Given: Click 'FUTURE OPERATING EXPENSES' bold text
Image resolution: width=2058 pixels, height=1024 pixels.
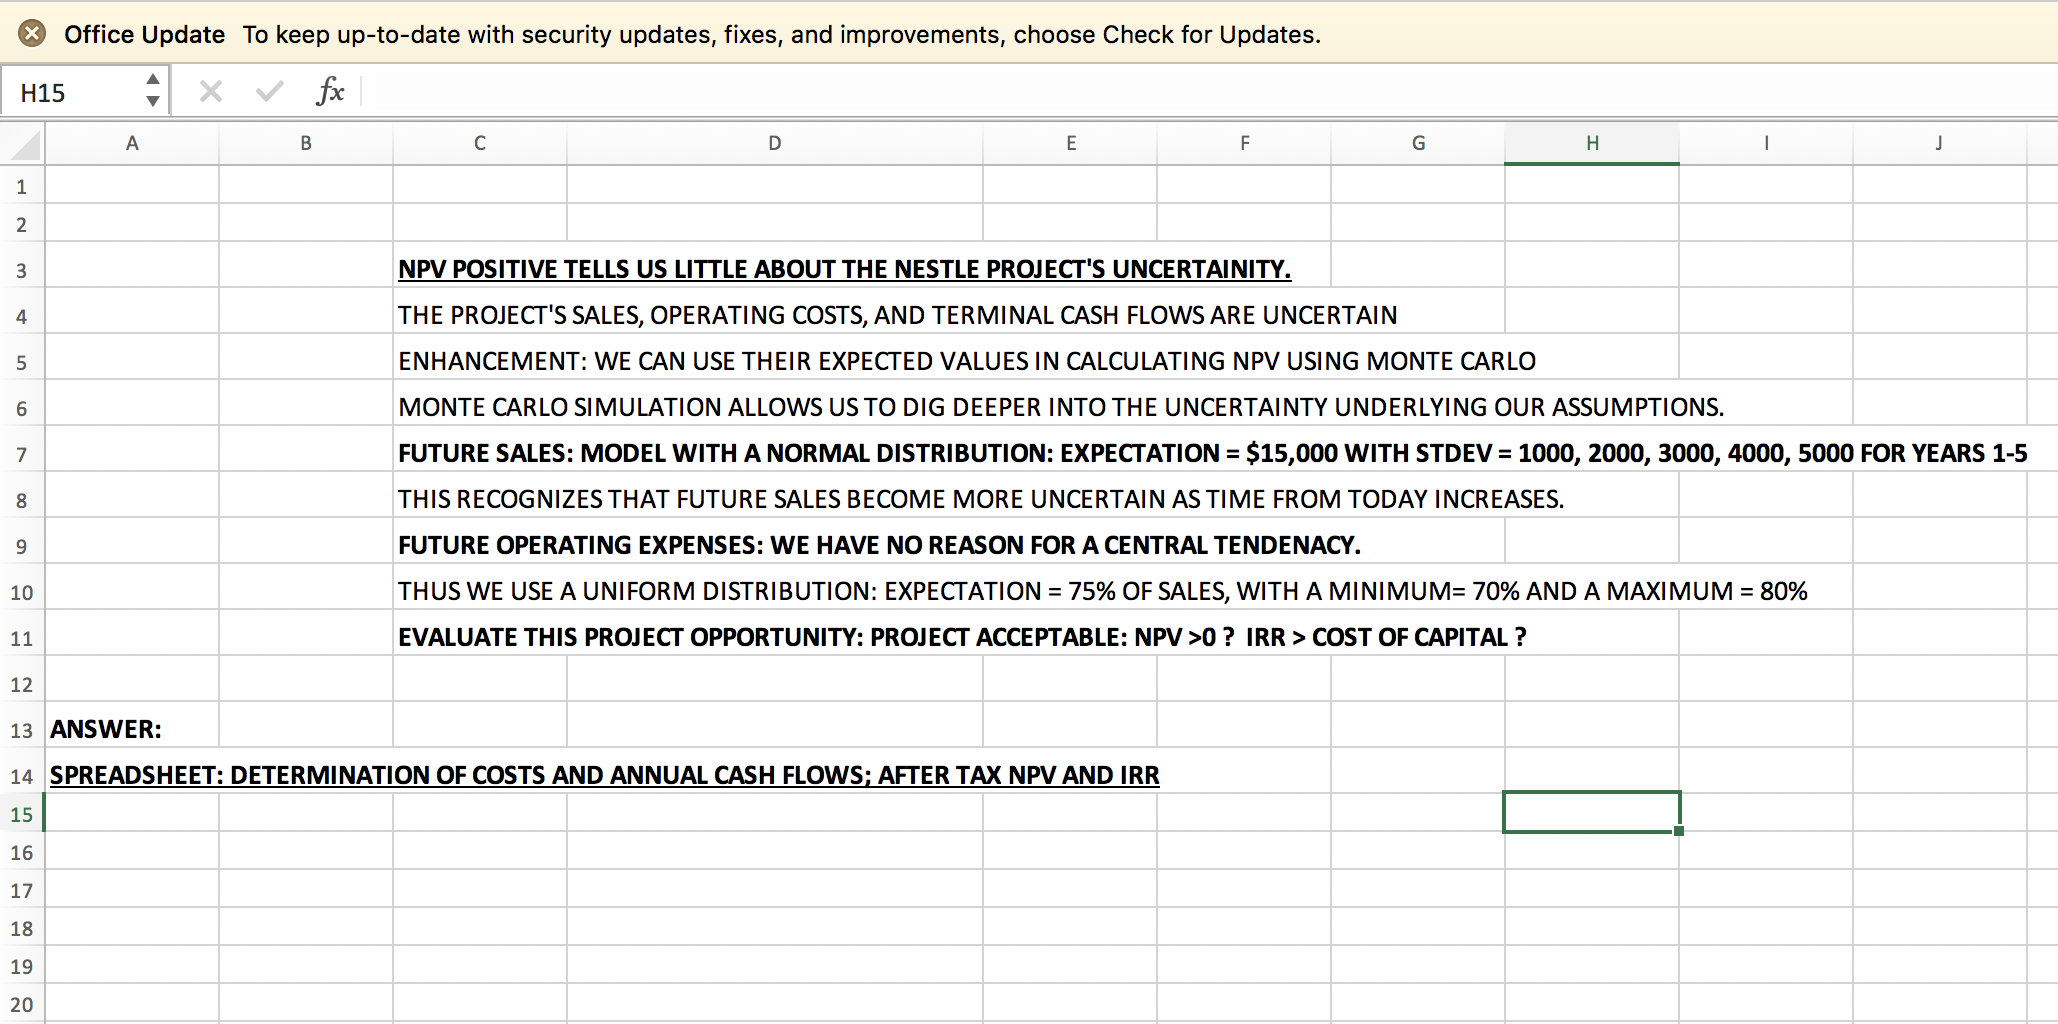Looking at the screenshot, I should [879, 545].
